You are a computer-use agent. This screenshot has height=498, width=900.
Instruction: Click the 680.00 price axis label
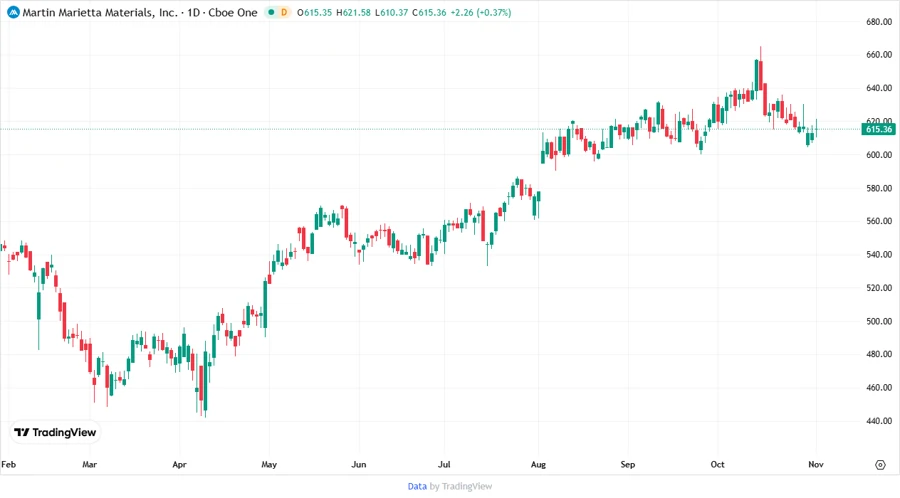879,22
